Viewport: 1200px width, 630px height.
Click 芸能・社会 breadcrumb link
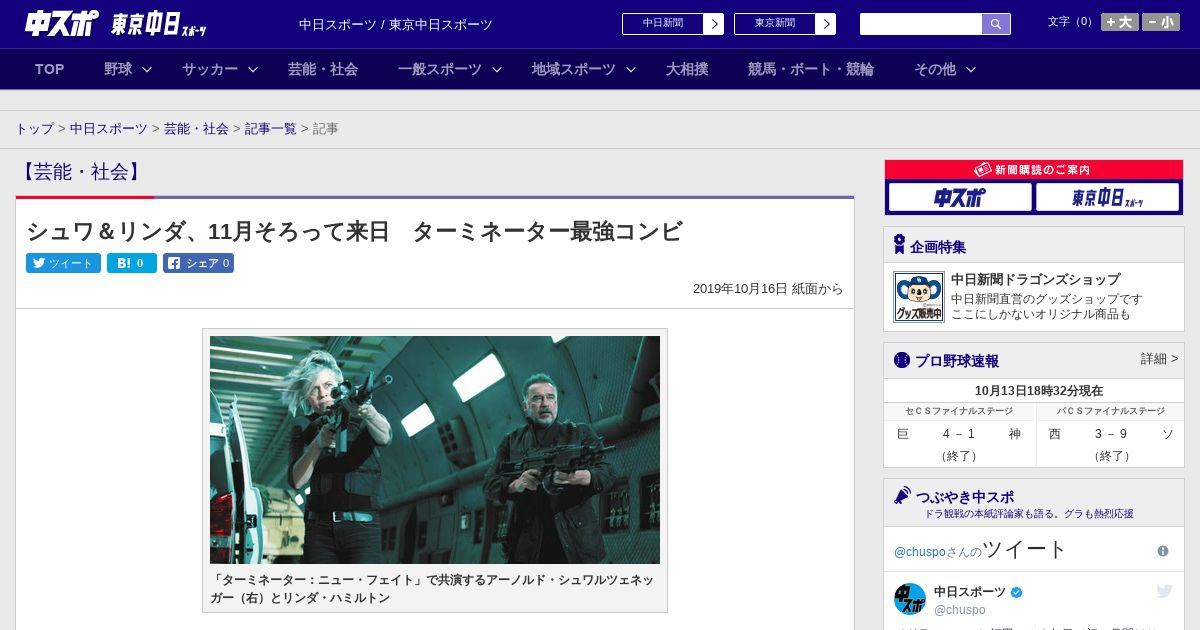pos(196,129)
